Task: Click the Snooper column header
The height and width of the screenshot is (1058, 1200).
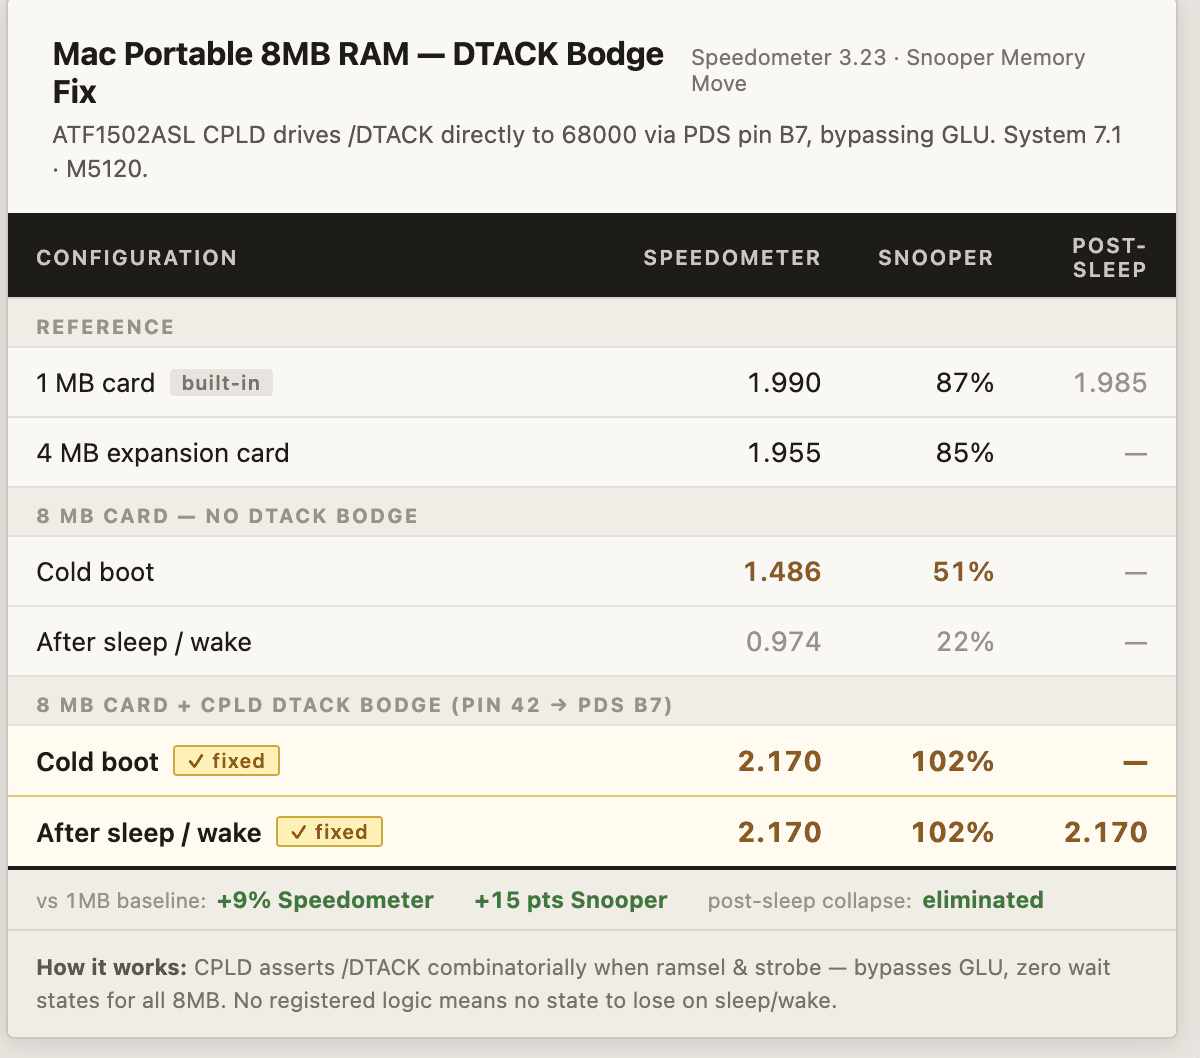Action: pyautogui.click(x=936, y=258)
